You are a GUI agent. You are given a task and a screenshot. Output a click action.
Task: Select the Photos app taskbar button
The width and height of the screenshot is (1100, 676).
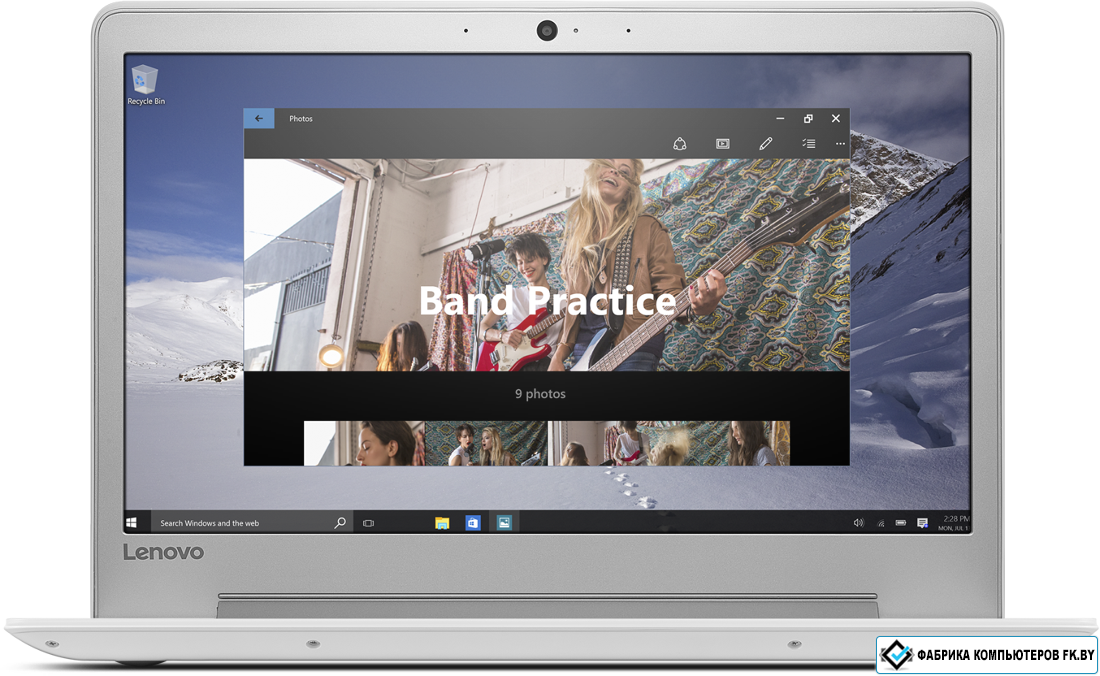click(x=504, y=522)
